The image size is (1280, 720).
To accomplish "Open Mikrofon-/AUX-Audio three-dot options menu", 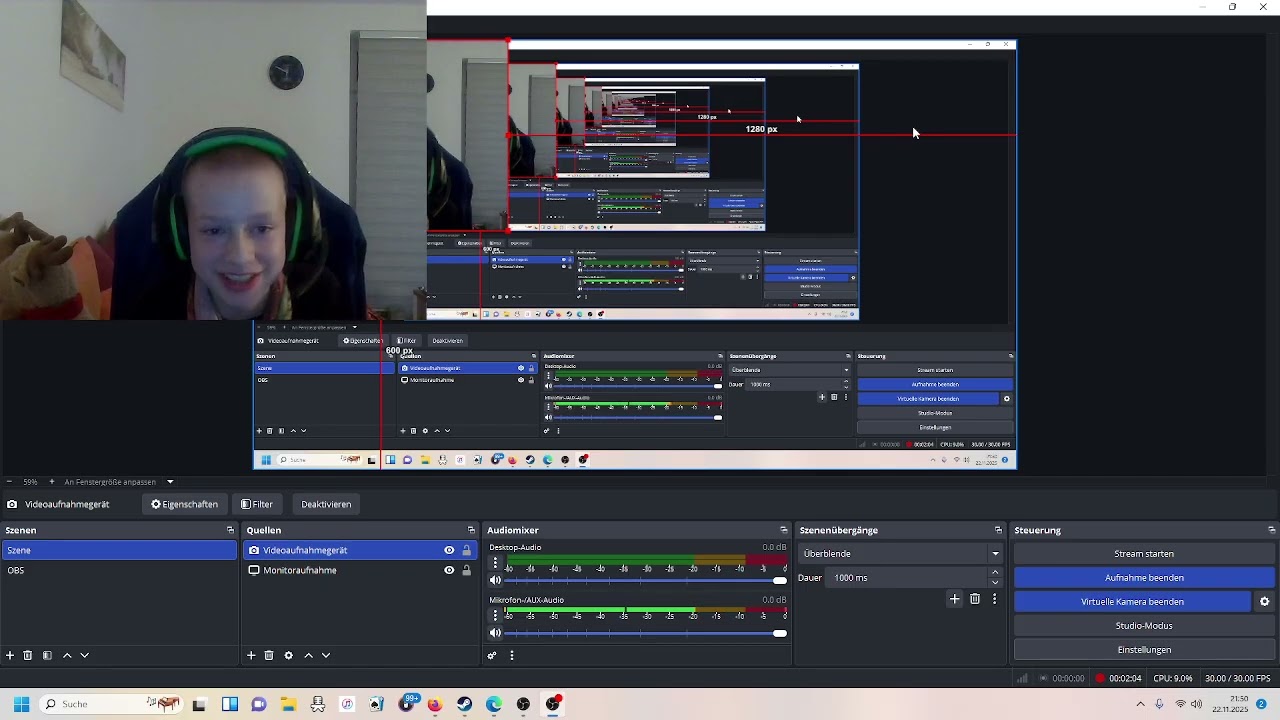I will pos(495,616).
